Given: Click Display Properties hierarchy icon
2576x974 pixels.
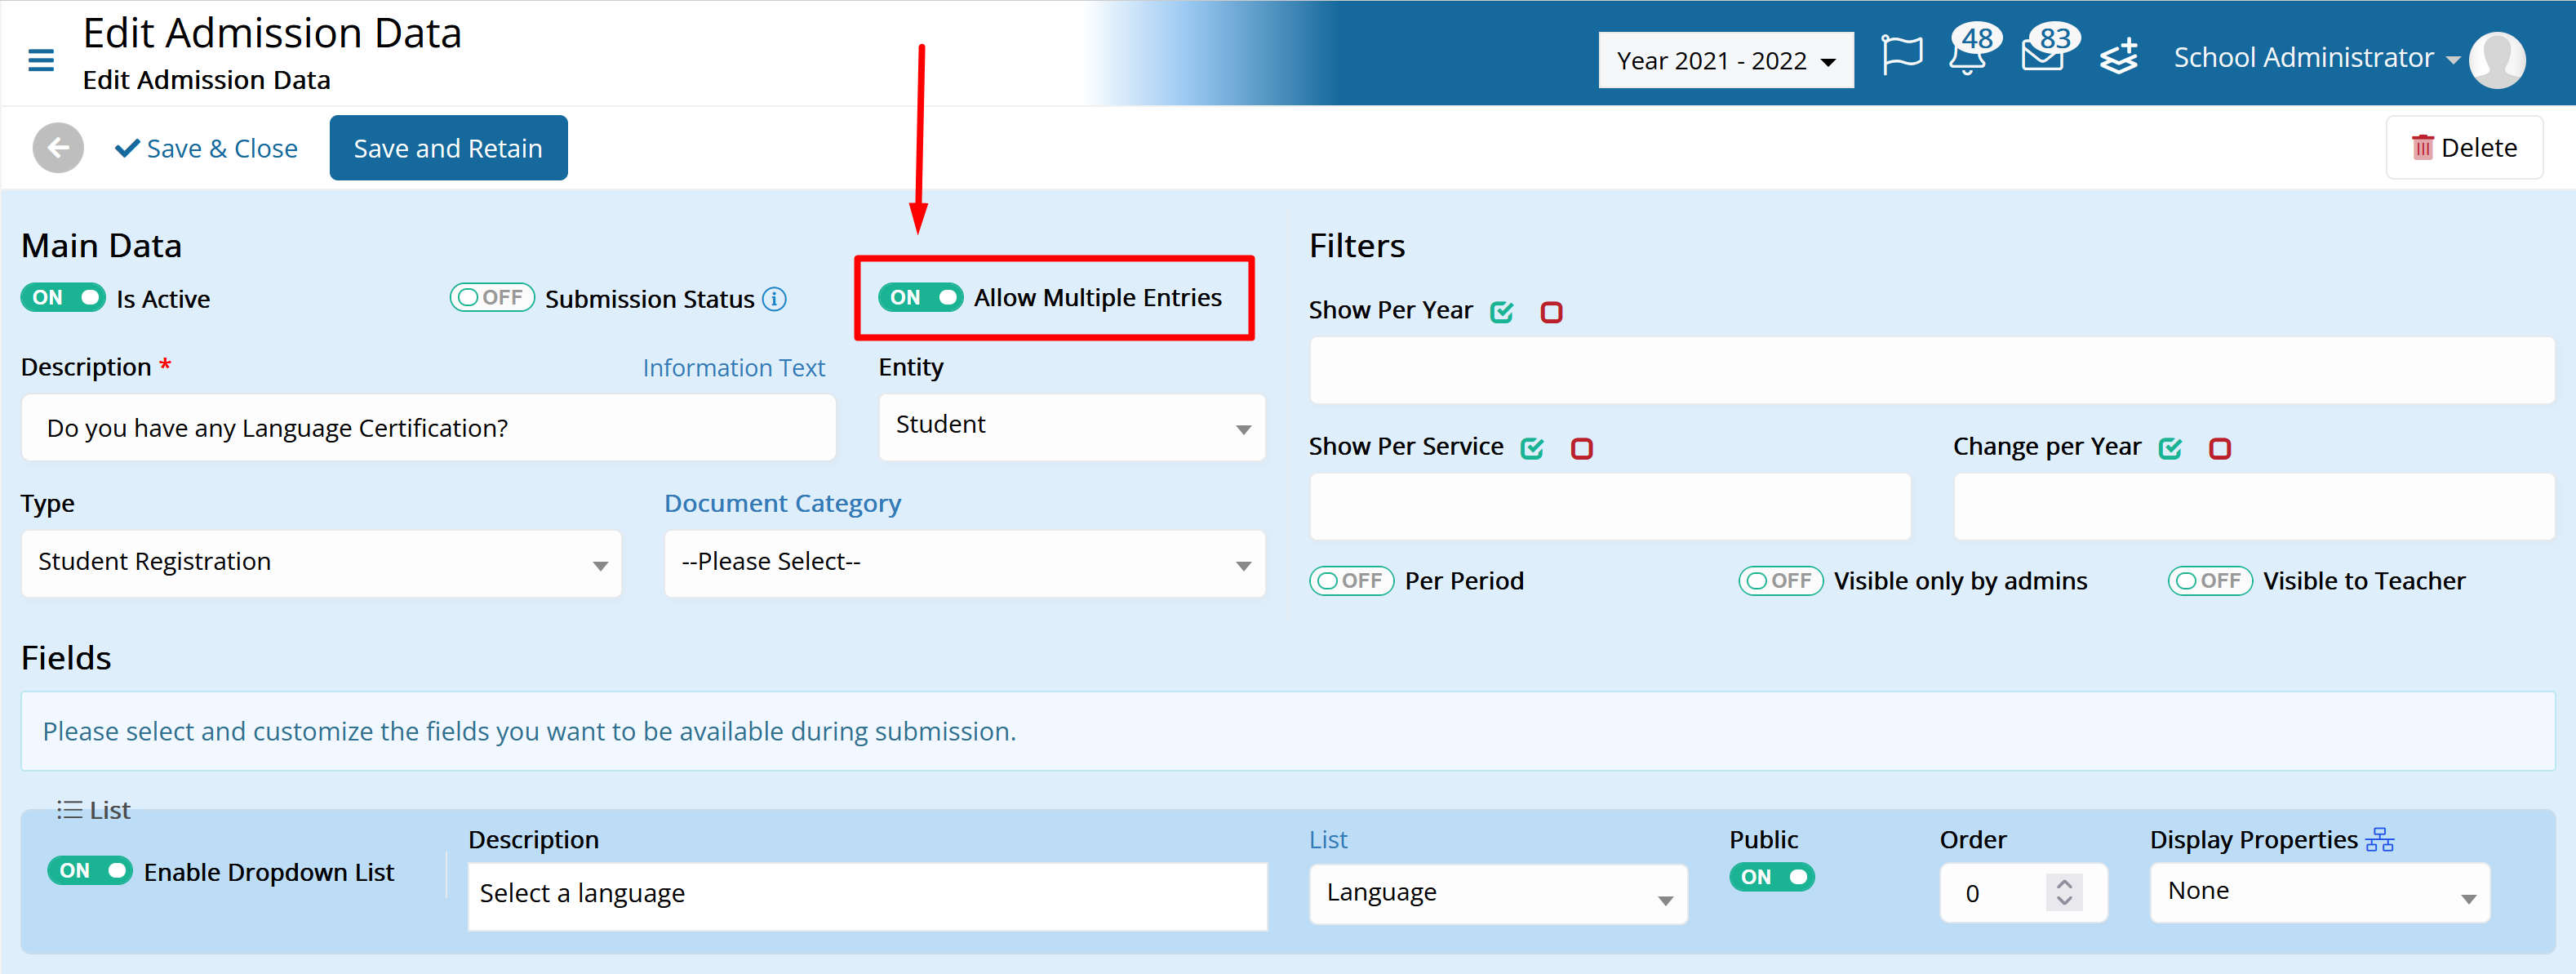Looking at the screenshot, I should 2379,840.
